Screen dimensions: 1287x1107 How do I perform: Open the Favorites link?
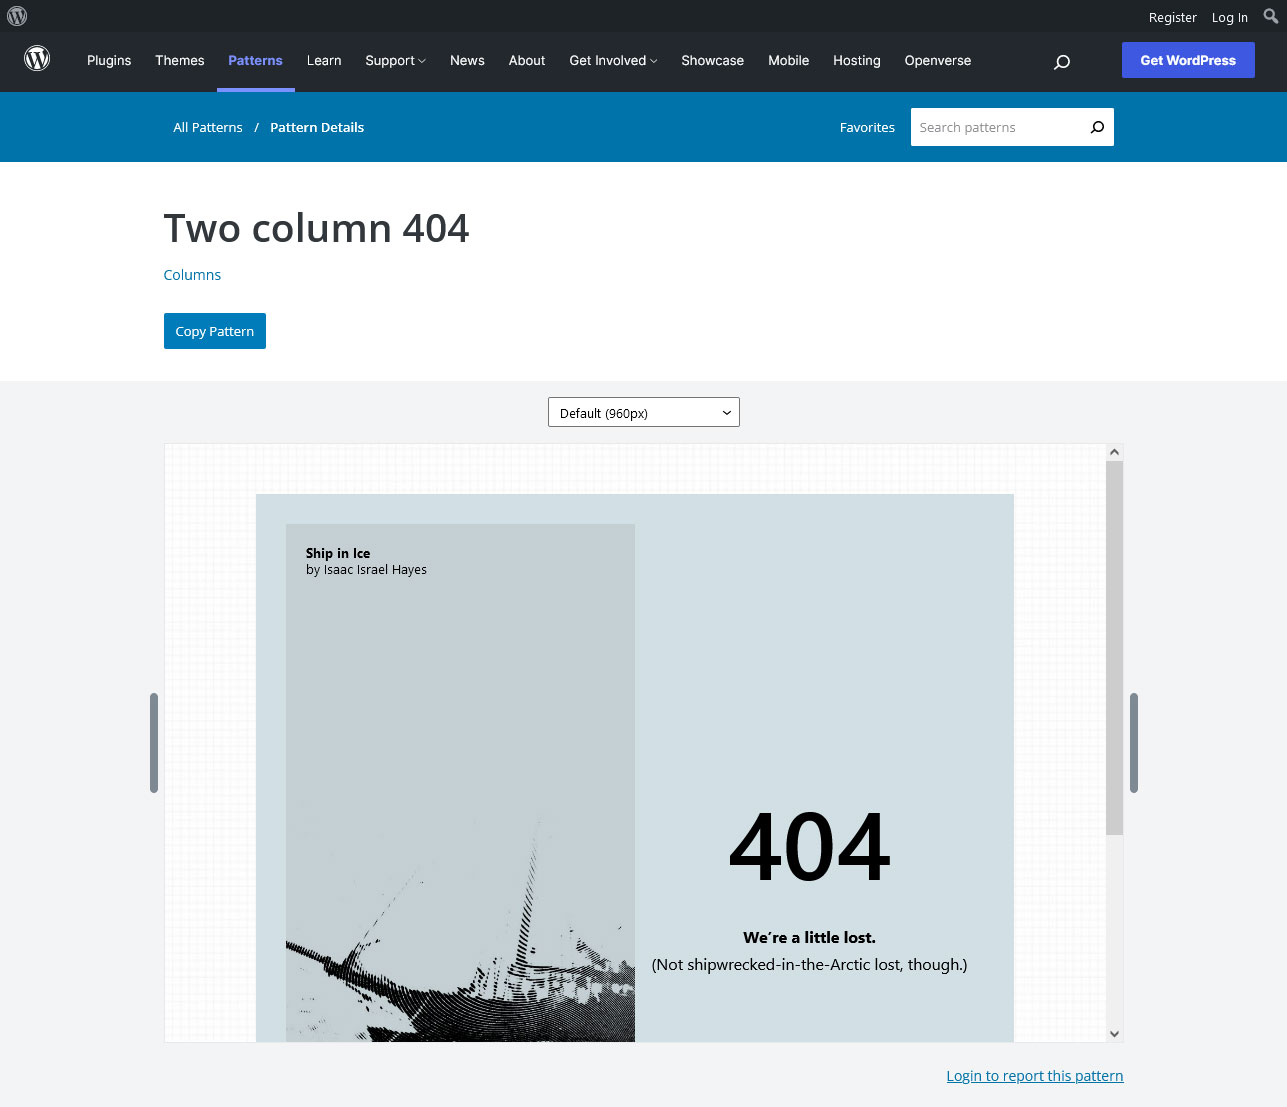point(867,127)
